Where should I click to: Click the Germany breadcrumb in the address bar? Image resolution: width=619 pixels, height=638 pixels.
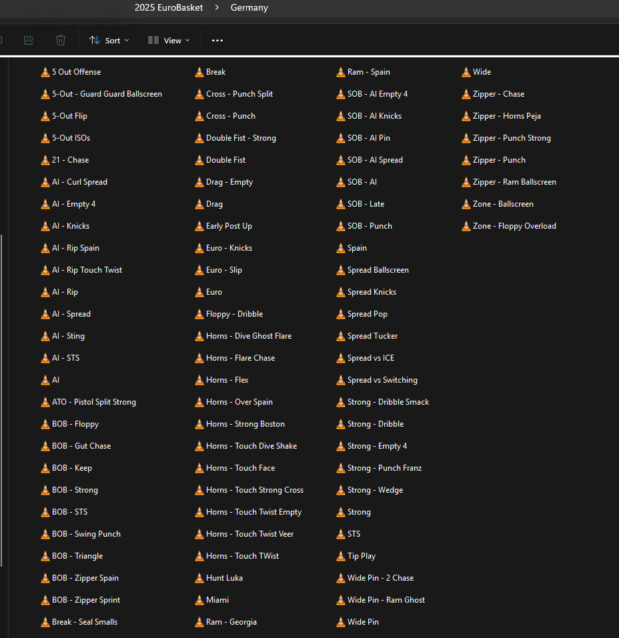pos(249,8)
